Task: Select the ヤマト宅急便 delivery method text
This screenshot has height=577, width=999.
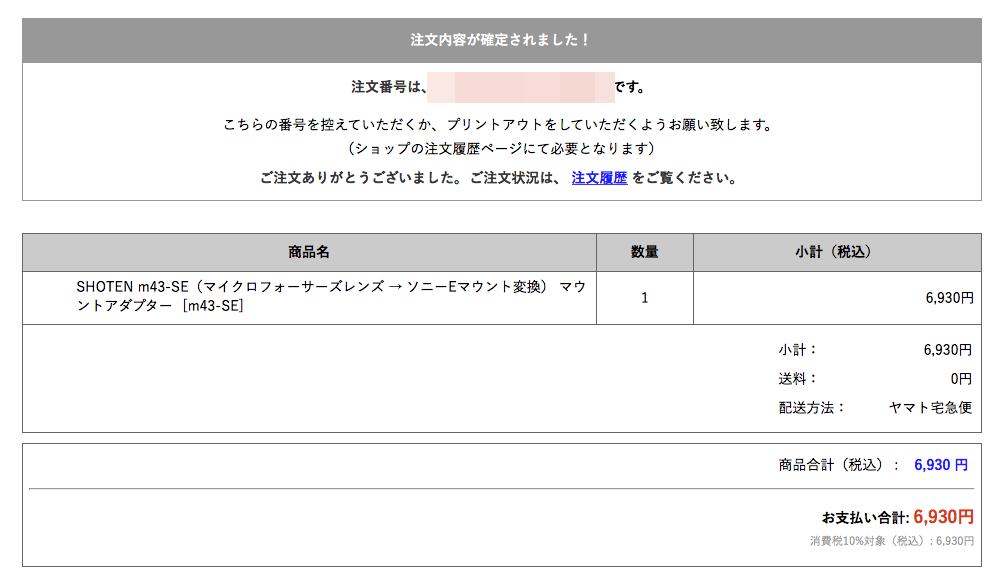Action: pyautogui.click(x=930, y=407)
